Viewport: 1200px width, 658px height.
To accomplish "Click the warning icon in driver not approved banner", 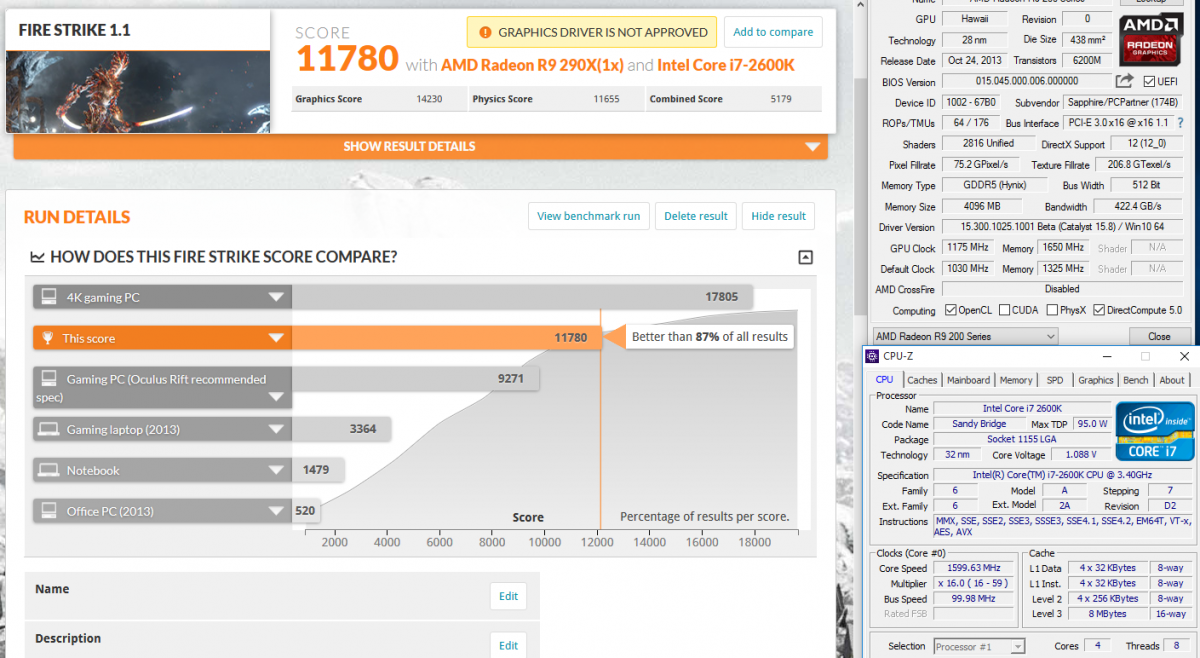I will pos(484,32).
